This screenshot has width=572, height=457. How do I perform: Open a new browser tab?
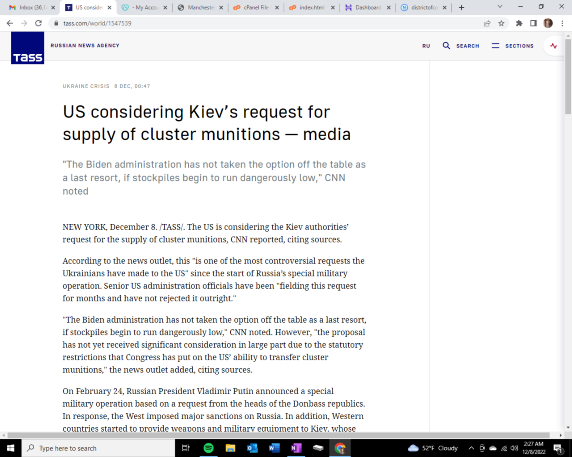coord(461,7)
